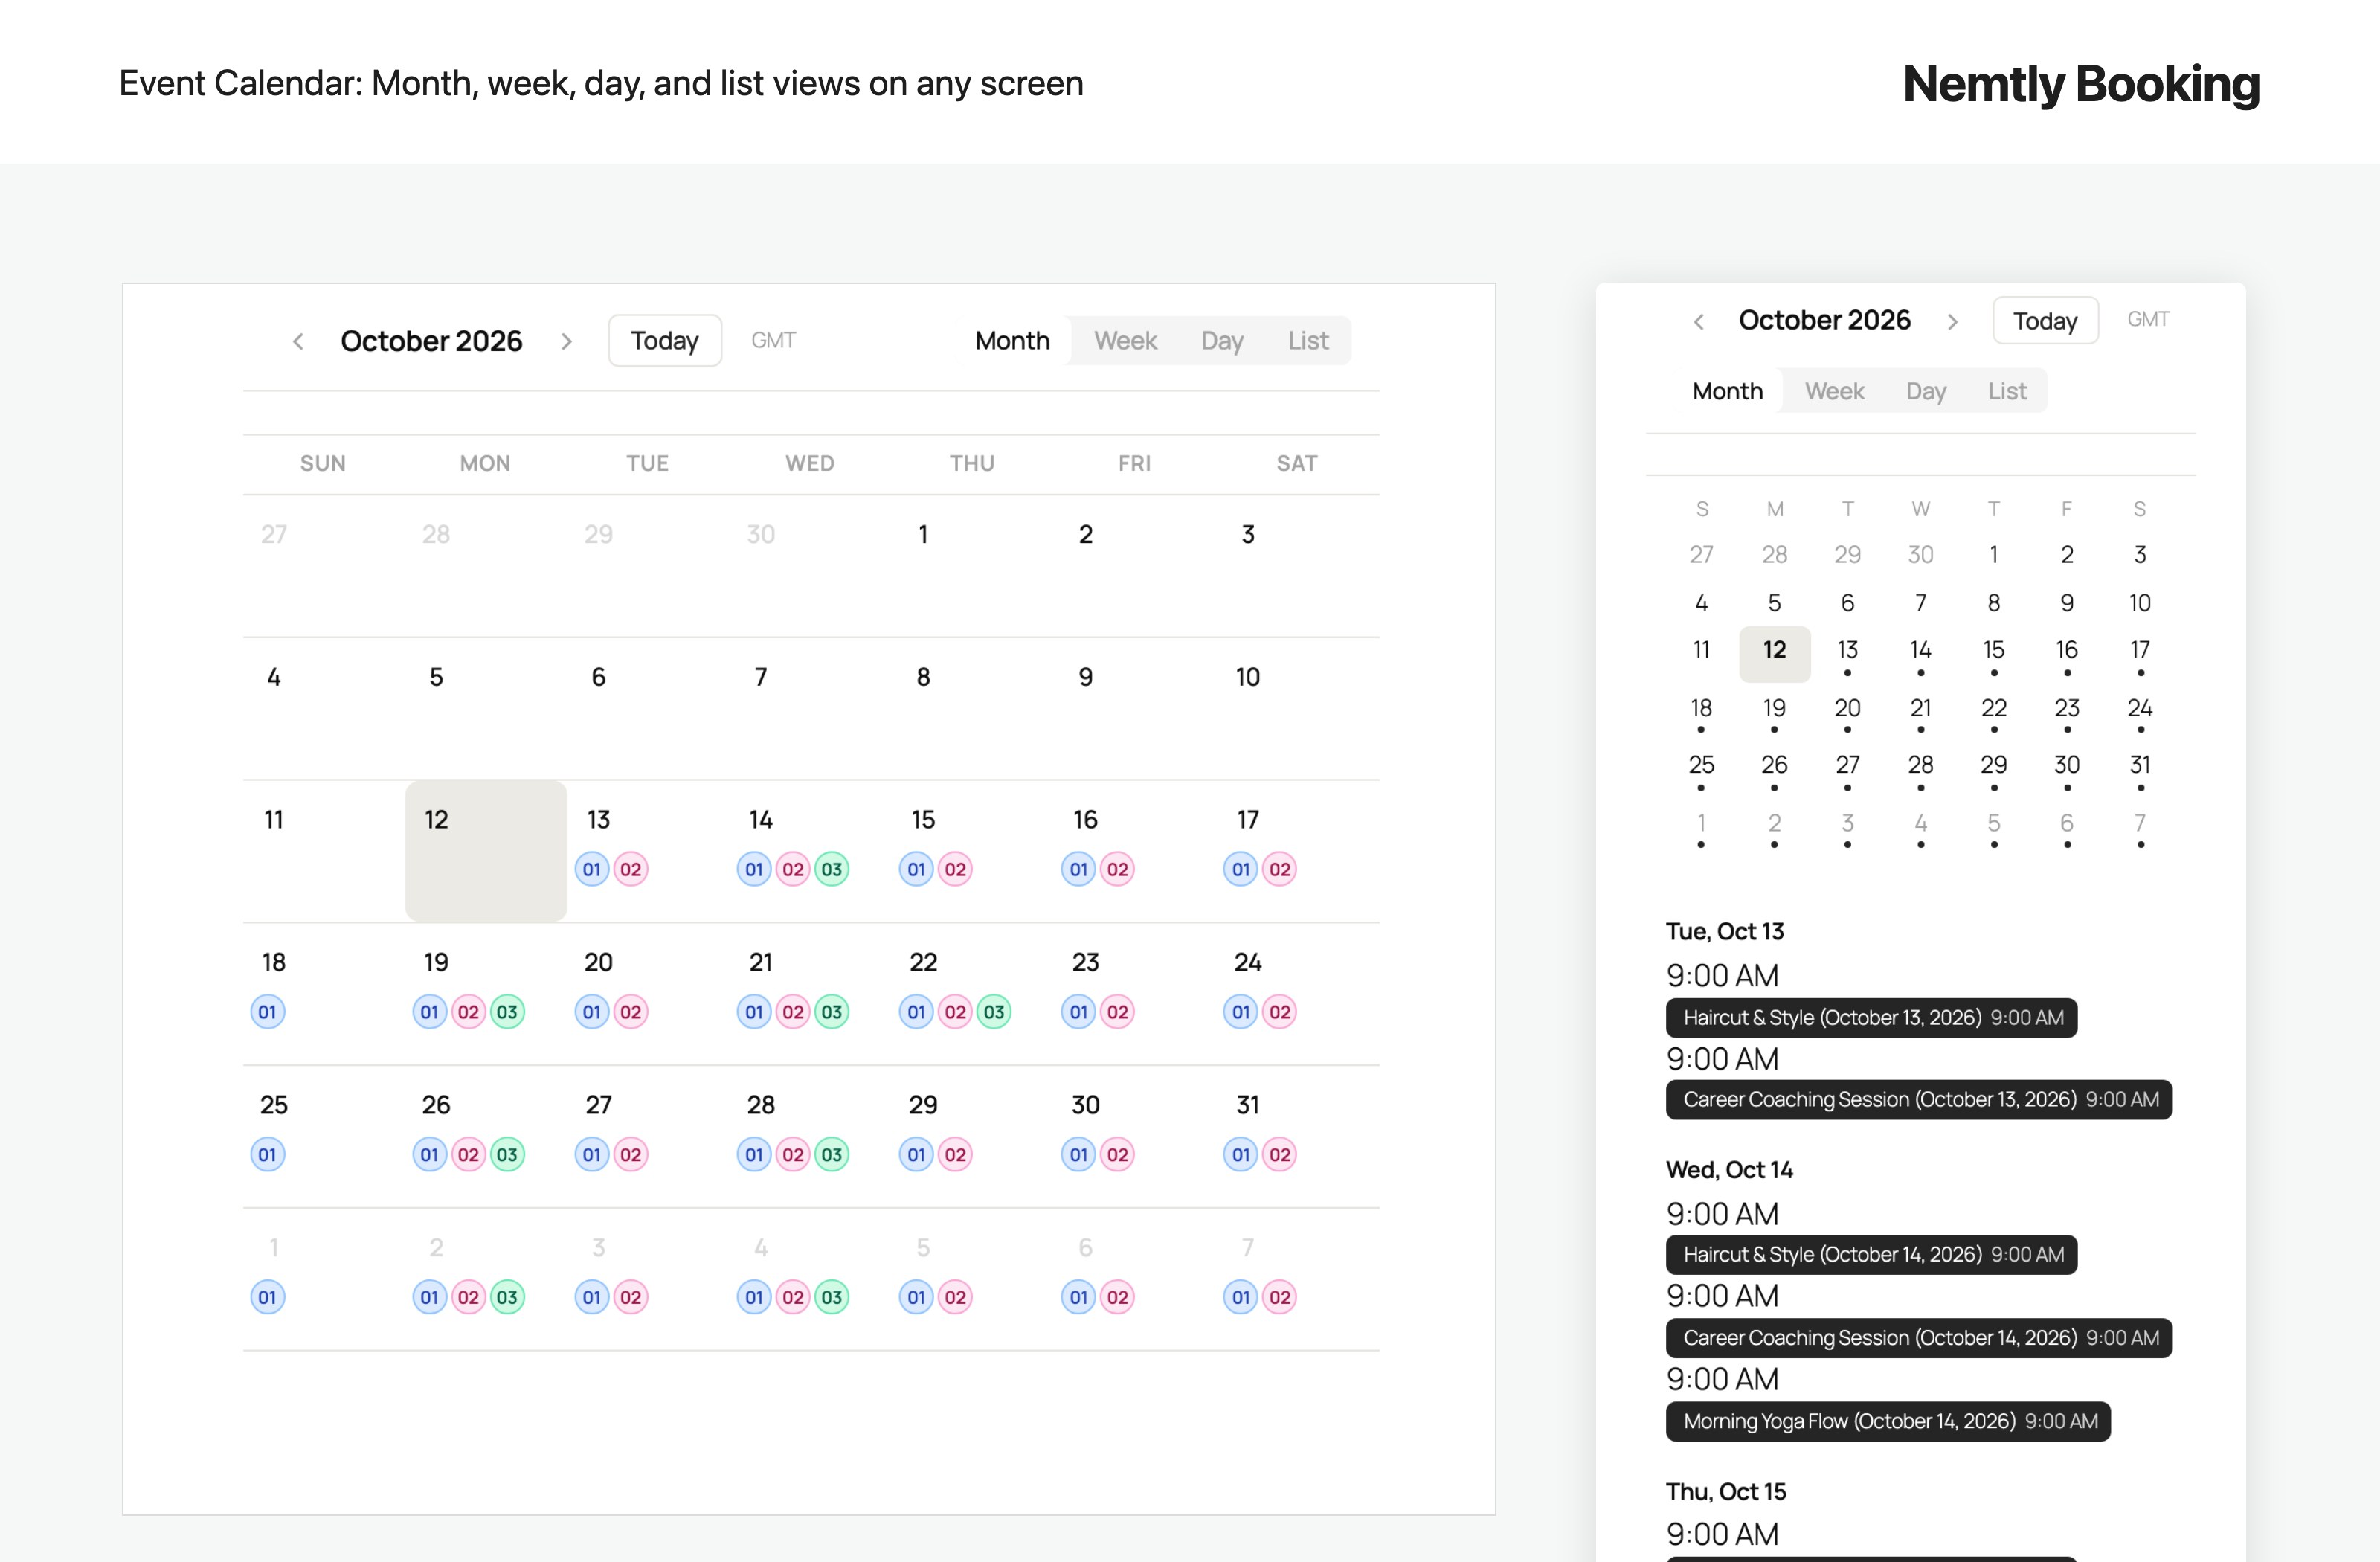Select Month view in large calendar
Image resolution: width=2380 pixels, height=1562 pixels.
pyautogui.click(x=1012, y=341)
